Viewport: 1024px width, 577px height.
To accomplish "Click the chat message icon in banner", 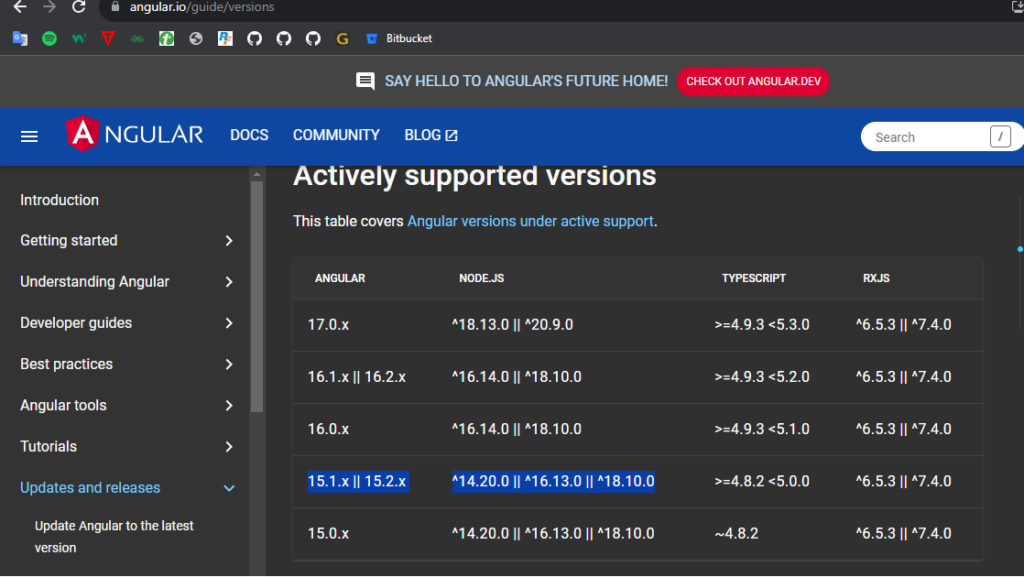I will point(365,81).
